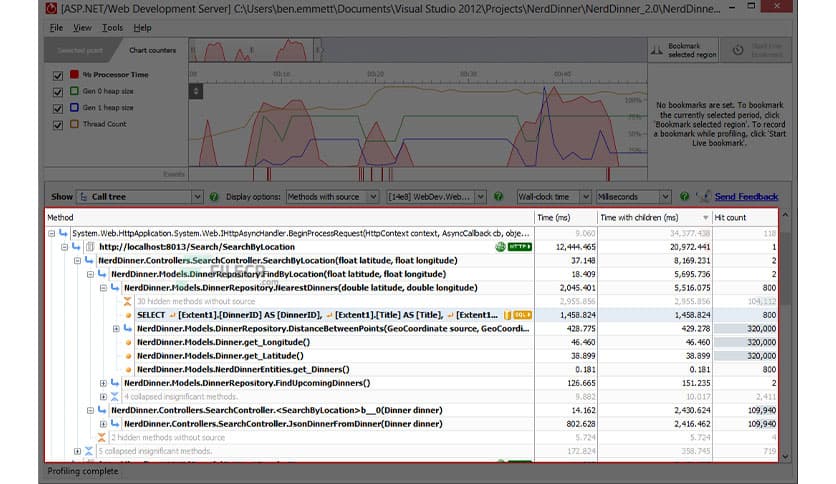Click green swatch for Gen 0 heap size
The width and height of the screenshot is (836, 484).
coord(74,91)
